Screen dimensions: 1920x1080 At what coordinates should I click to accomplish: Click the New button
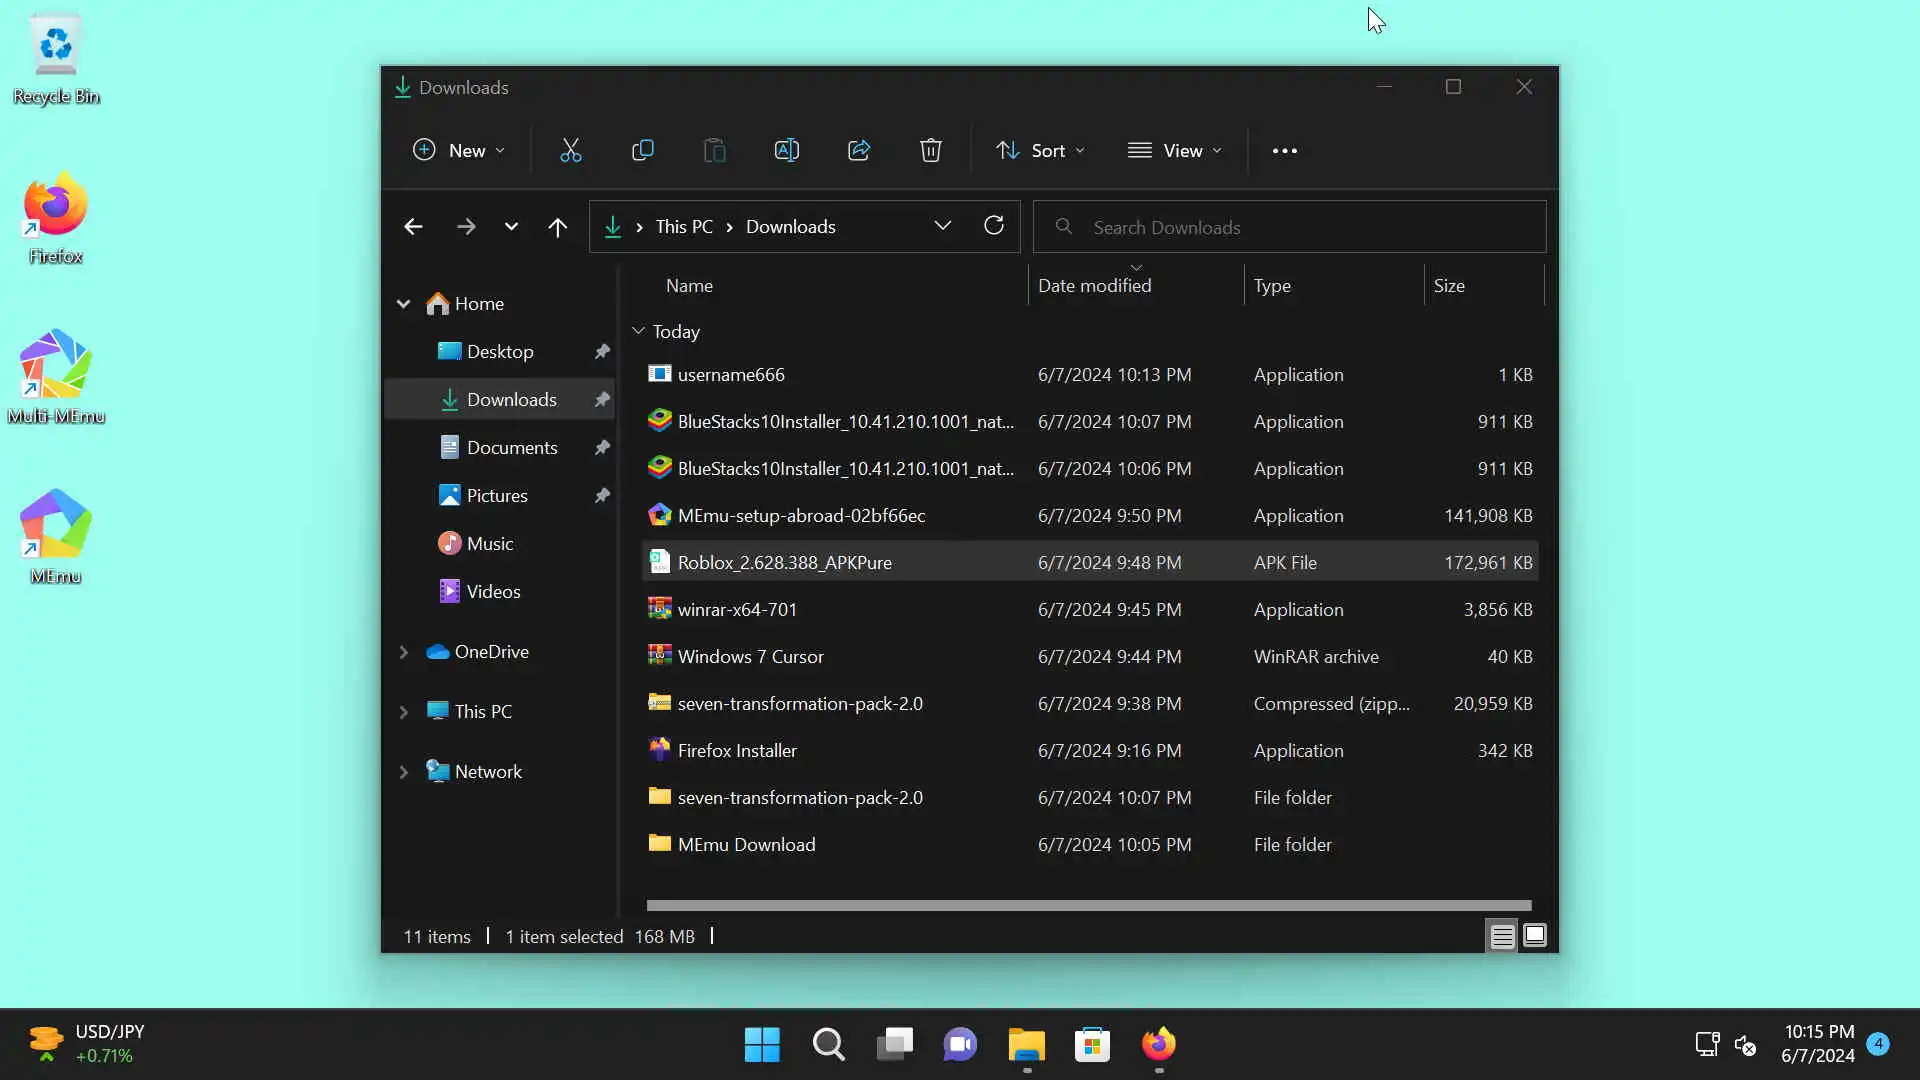[458, 150]
